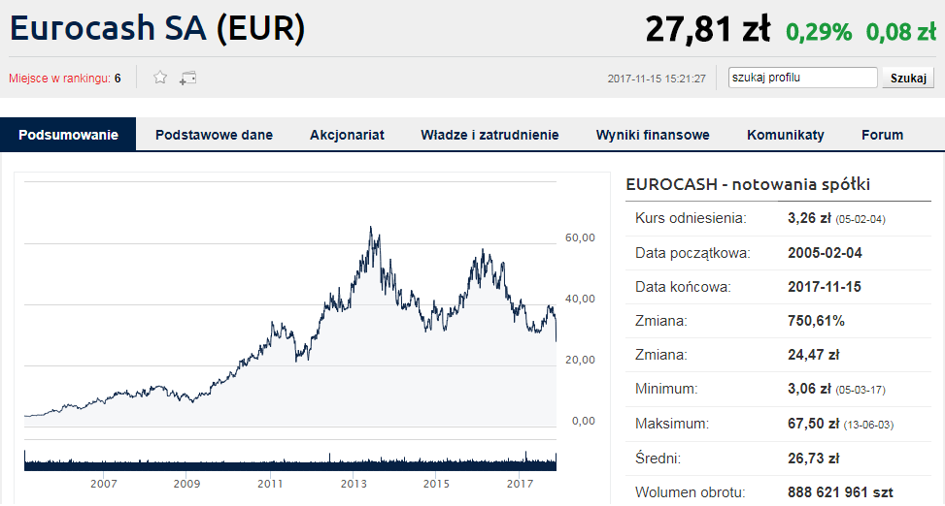Click the 2007 label on the time axis
This screenshot has height=506, width=945.
tap(104, 484)
